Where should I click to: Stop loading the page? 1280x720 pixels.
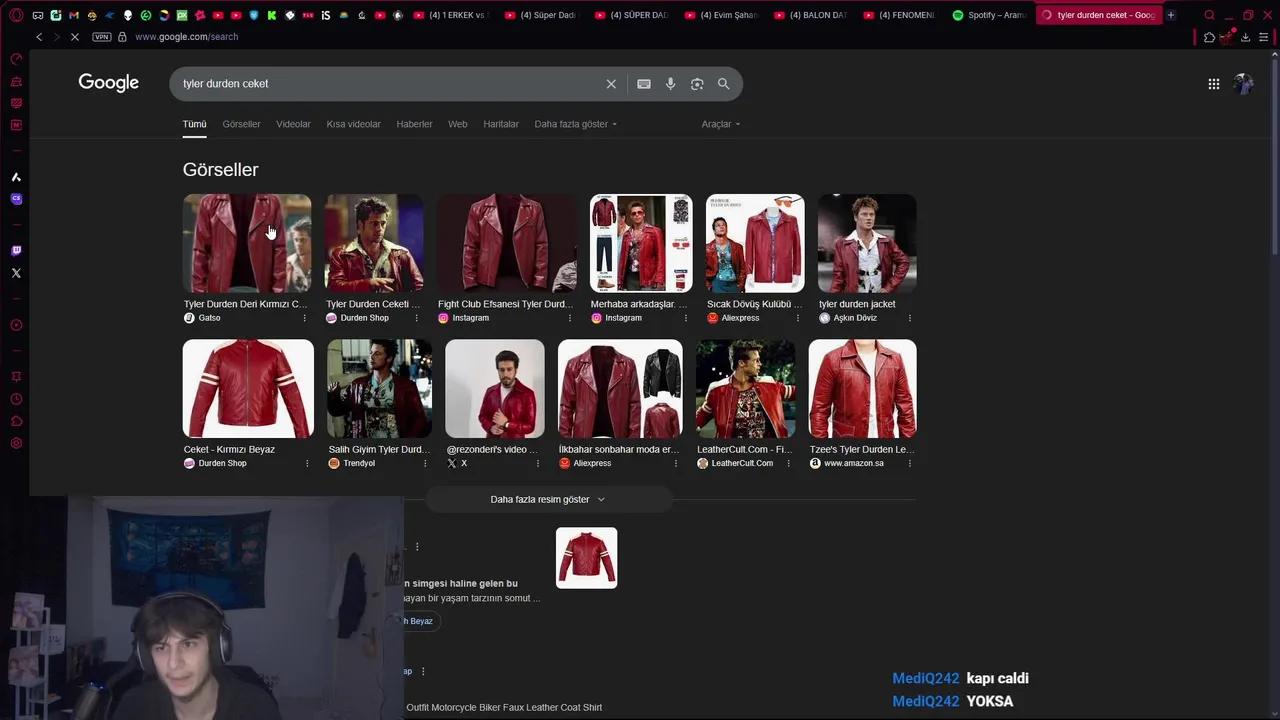75,37
